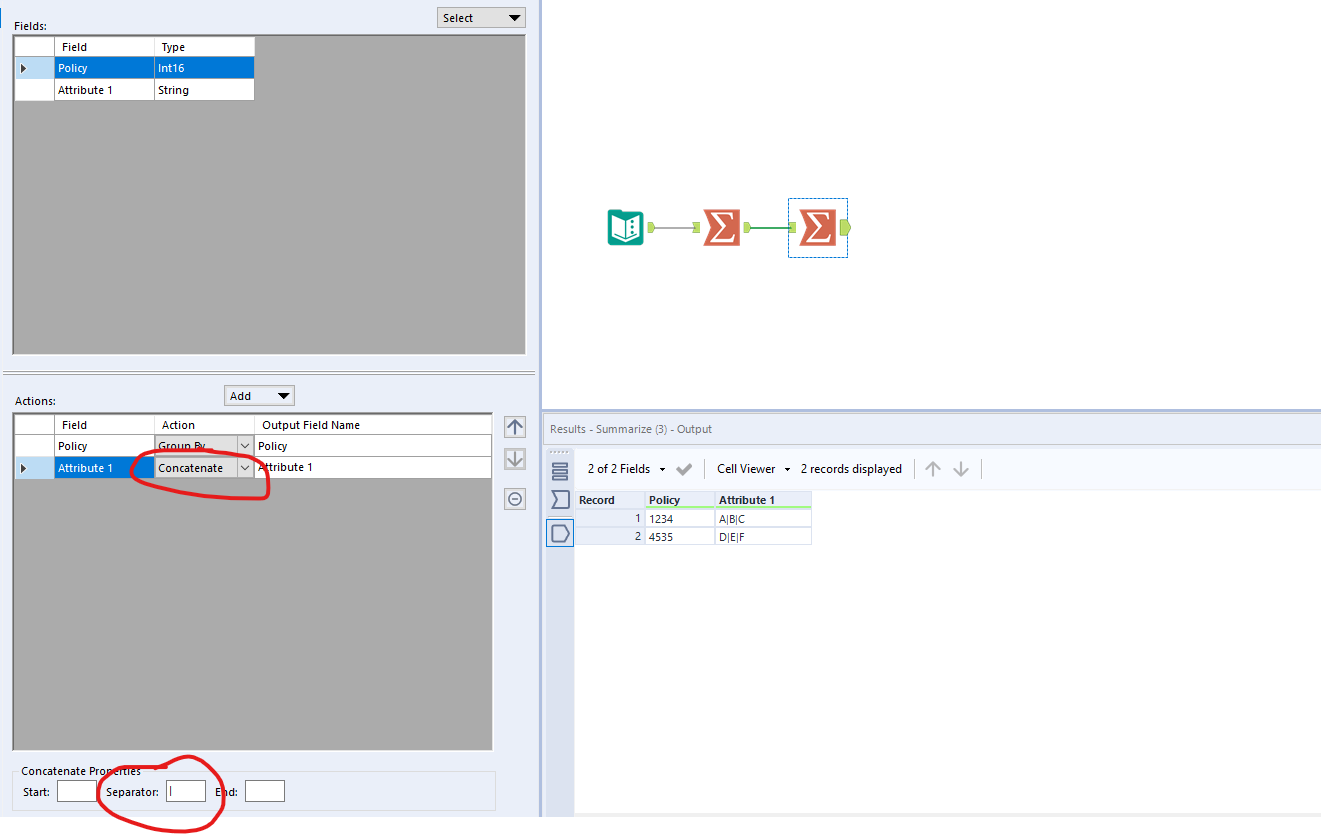Select the Summarize (3) tool on the canvas
The width and height of the screenshot is (1321, 836).
pyautogui.click(x=817, y=227)
